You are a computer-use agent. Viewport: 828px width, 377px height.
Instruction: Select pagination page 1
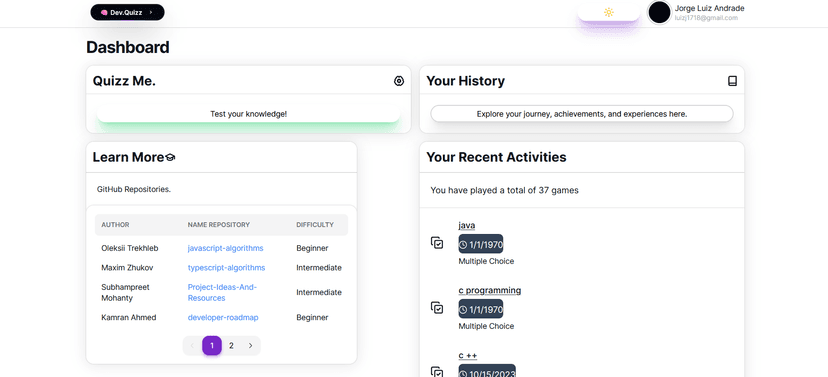point(212,346)
